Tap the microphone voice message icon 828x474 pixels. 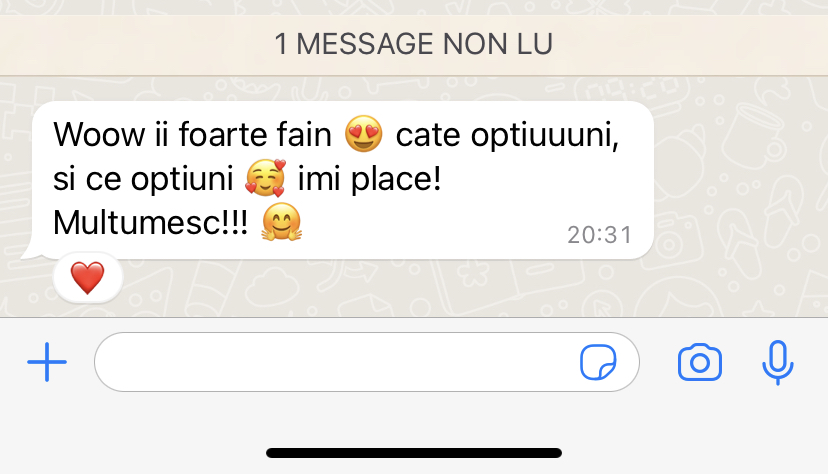coord(777,363)
